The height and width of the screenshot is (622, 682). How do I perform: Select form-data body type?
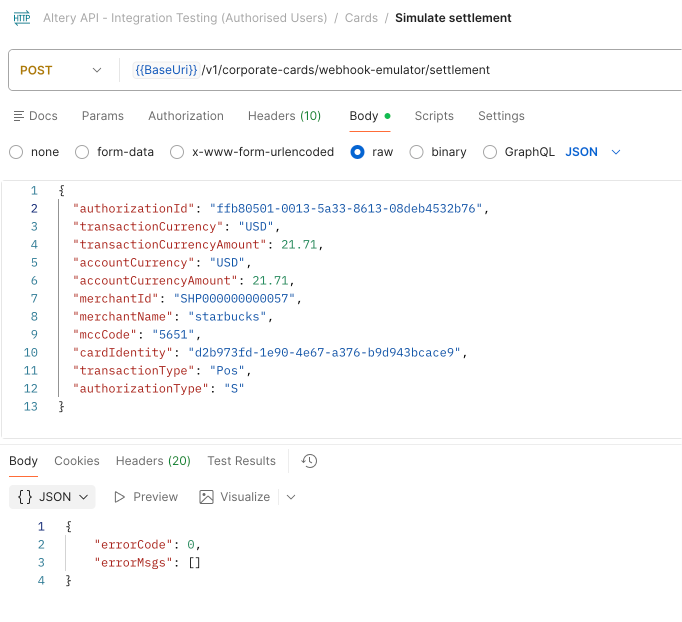pyautogui.click(x=82, y=152)
